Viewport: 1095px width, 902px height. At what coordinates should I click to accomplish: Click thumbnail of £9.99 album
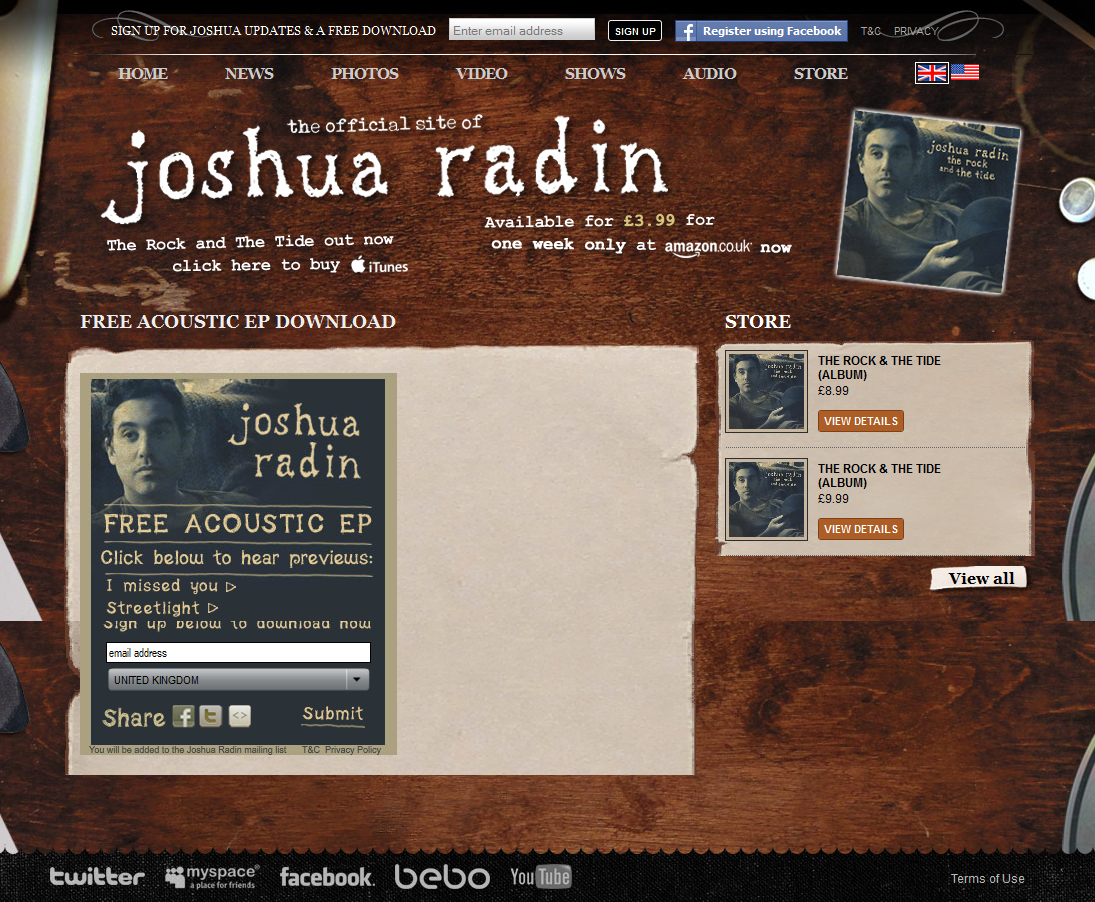767,499
